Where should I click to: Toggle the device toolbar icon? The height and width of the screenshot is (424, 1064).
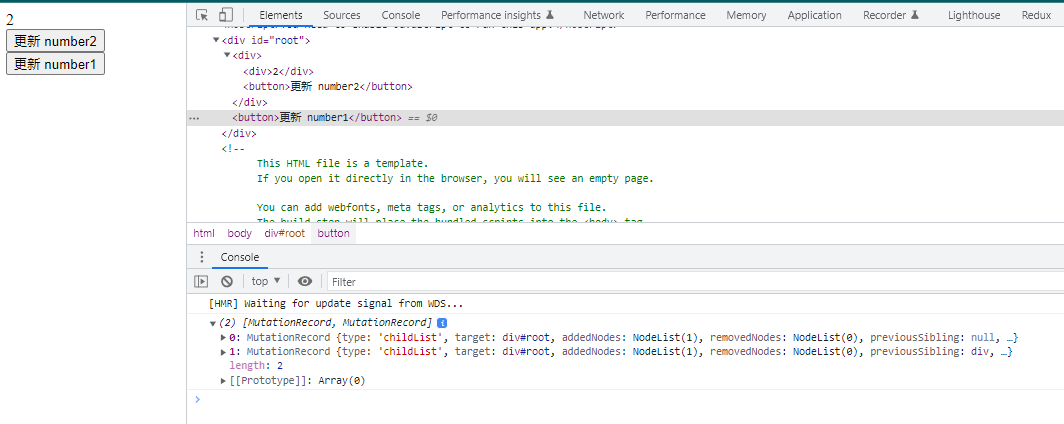[x=226, y=15]
